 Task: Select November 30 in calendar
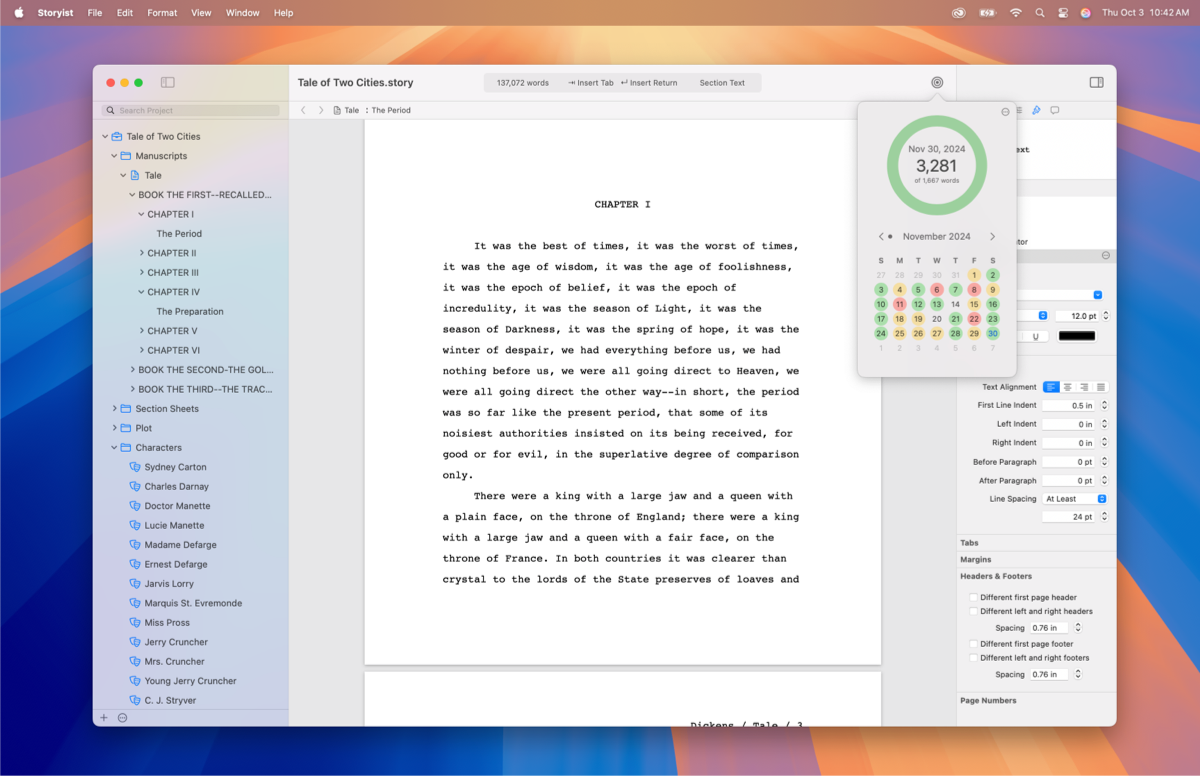[x=992, y=333]
